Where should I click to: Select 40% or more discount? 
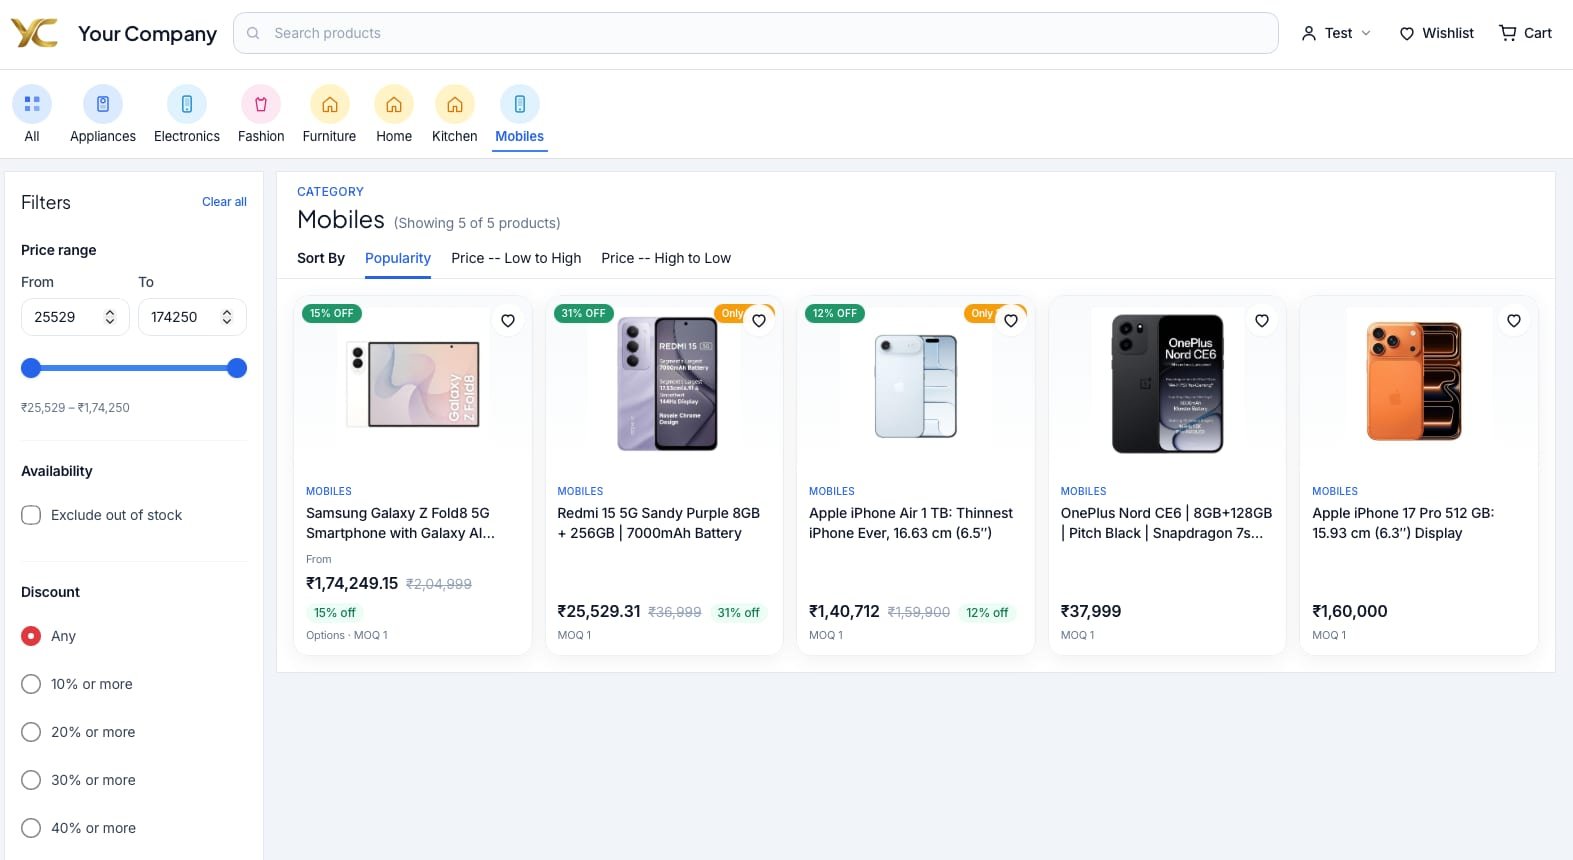(x=31, y=828)
